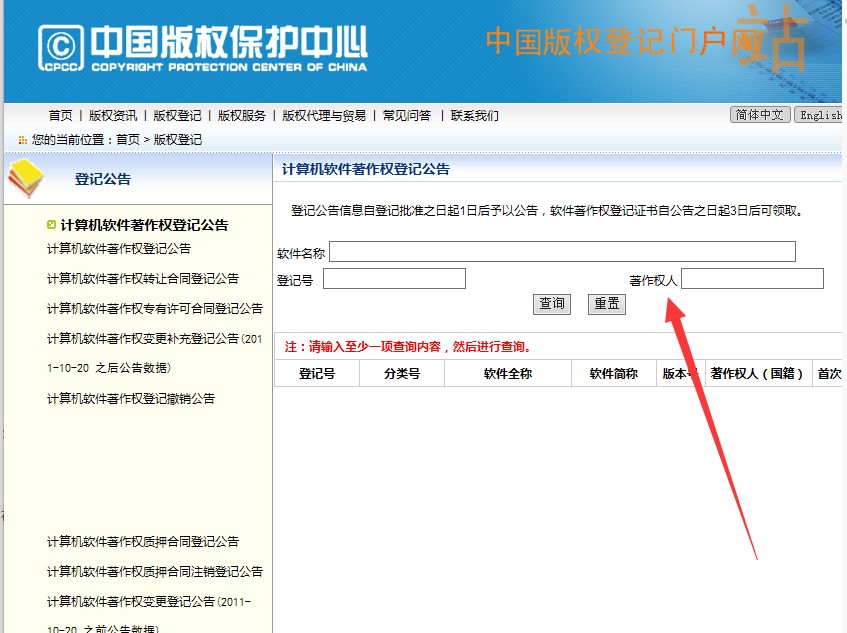
Task: Open 计算机软件著作权专有许可合同登记公告 link
Action: pyautogui.click(x=154, y=308)
